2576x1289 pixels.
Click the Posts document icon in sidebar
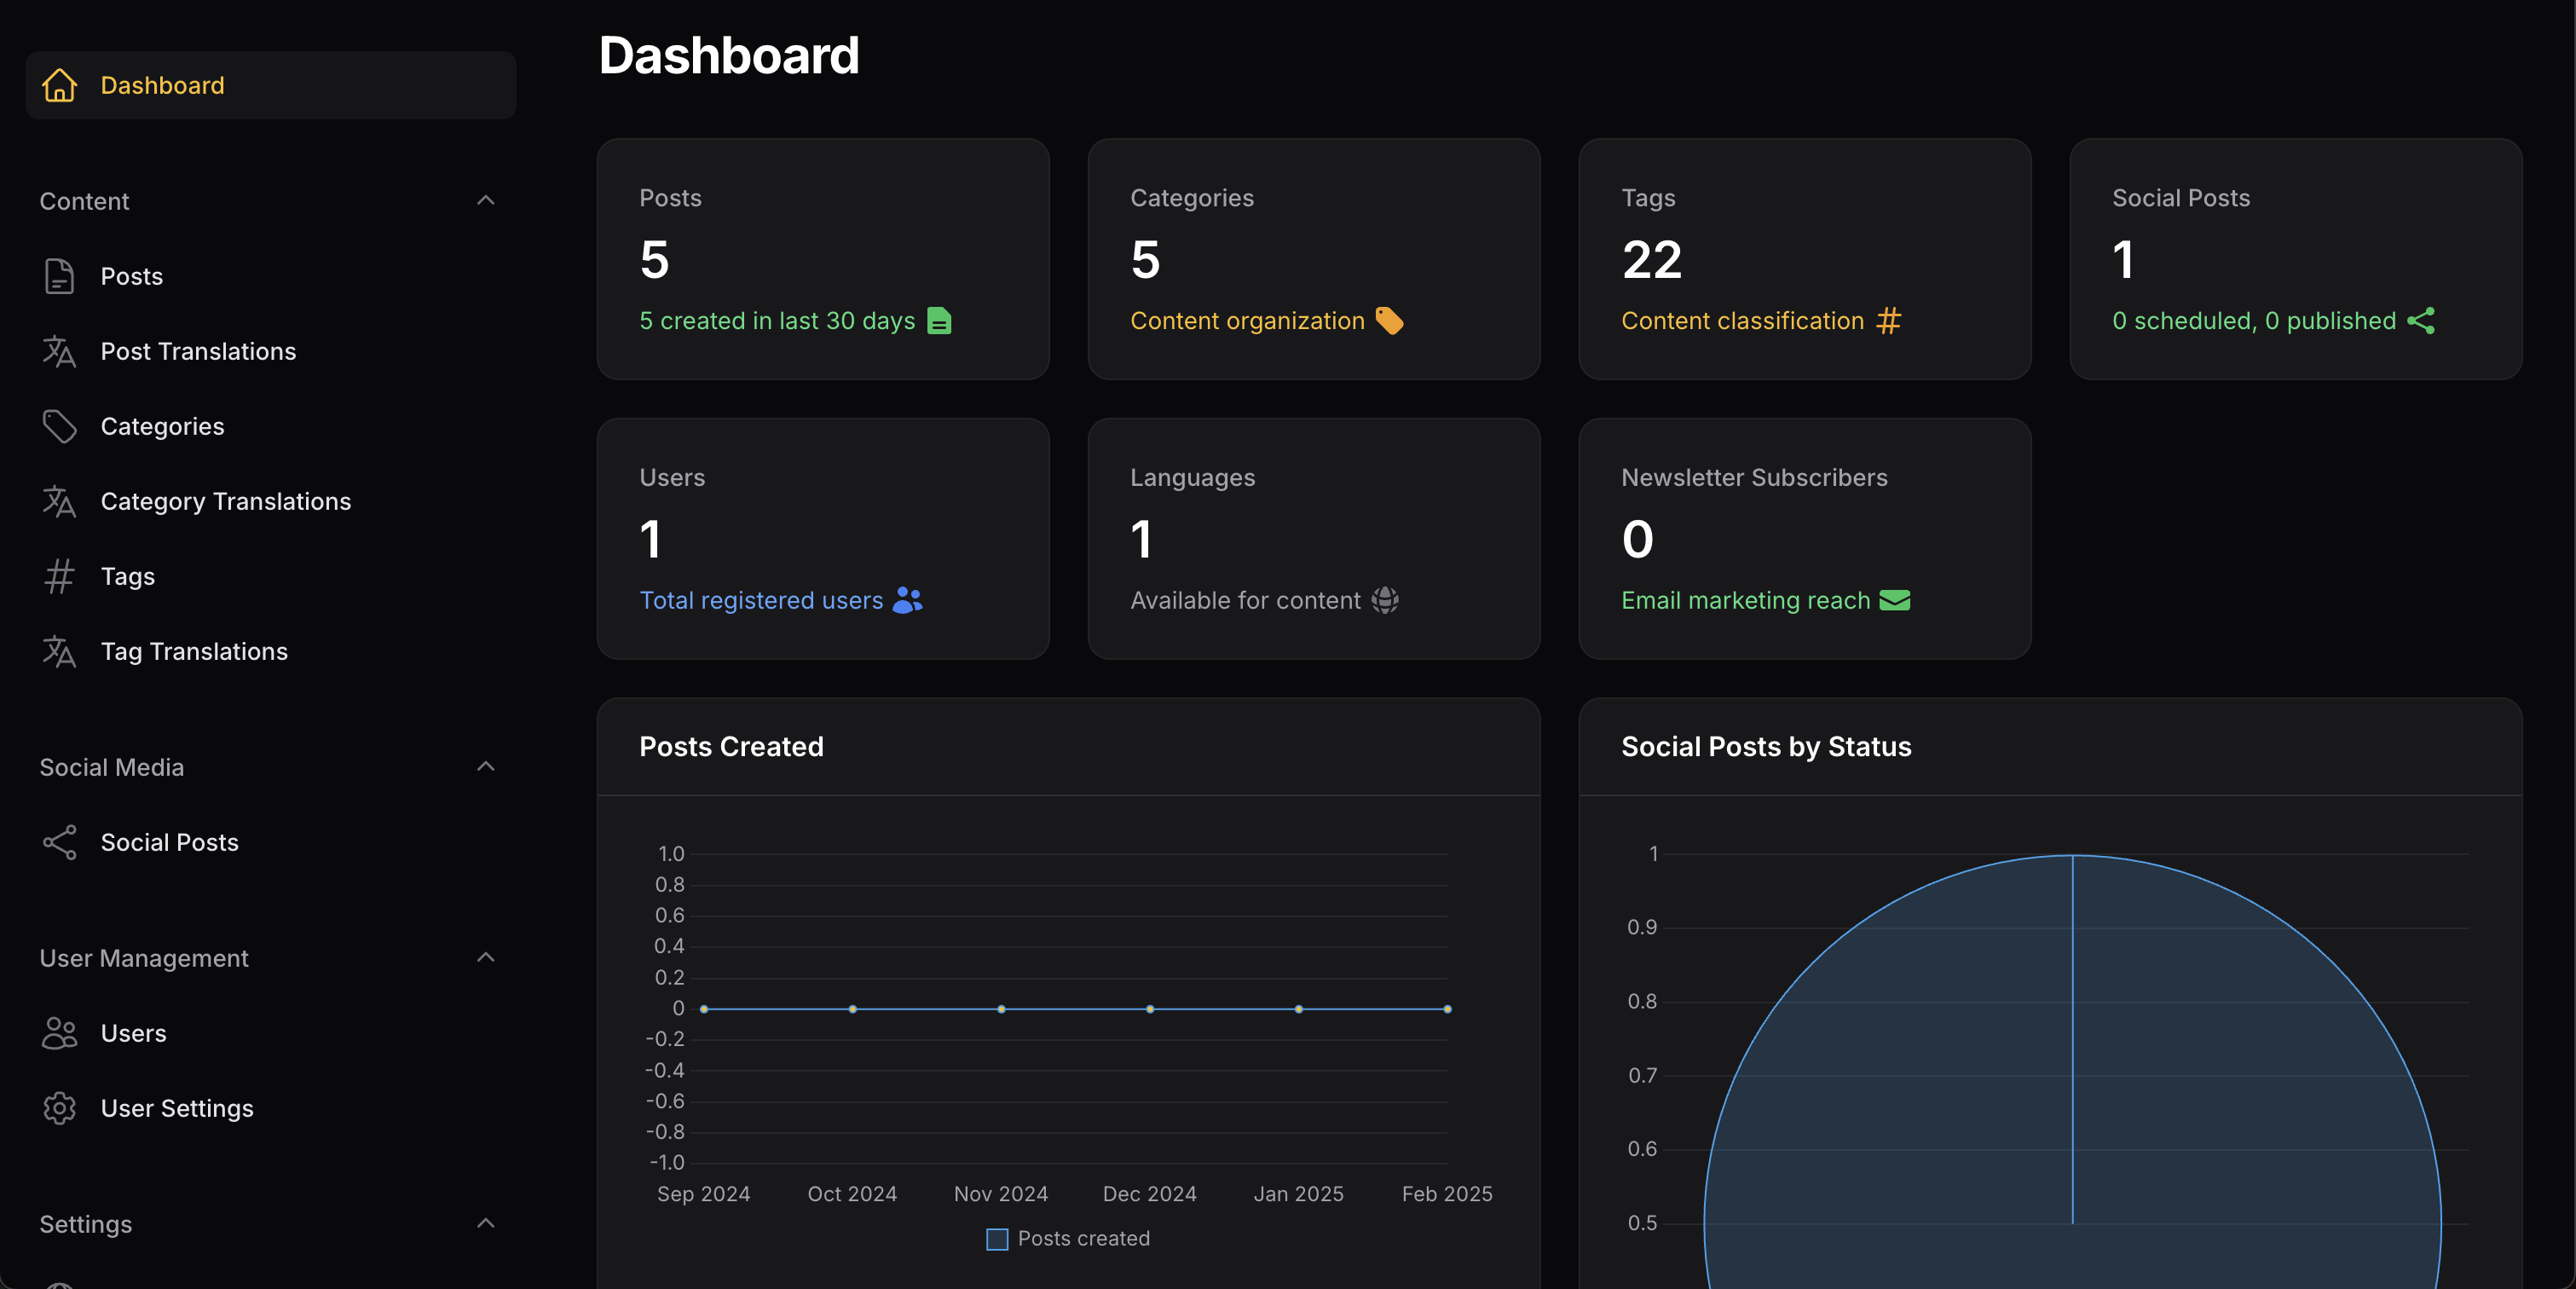pyautogui.click(x=59, y=276)
